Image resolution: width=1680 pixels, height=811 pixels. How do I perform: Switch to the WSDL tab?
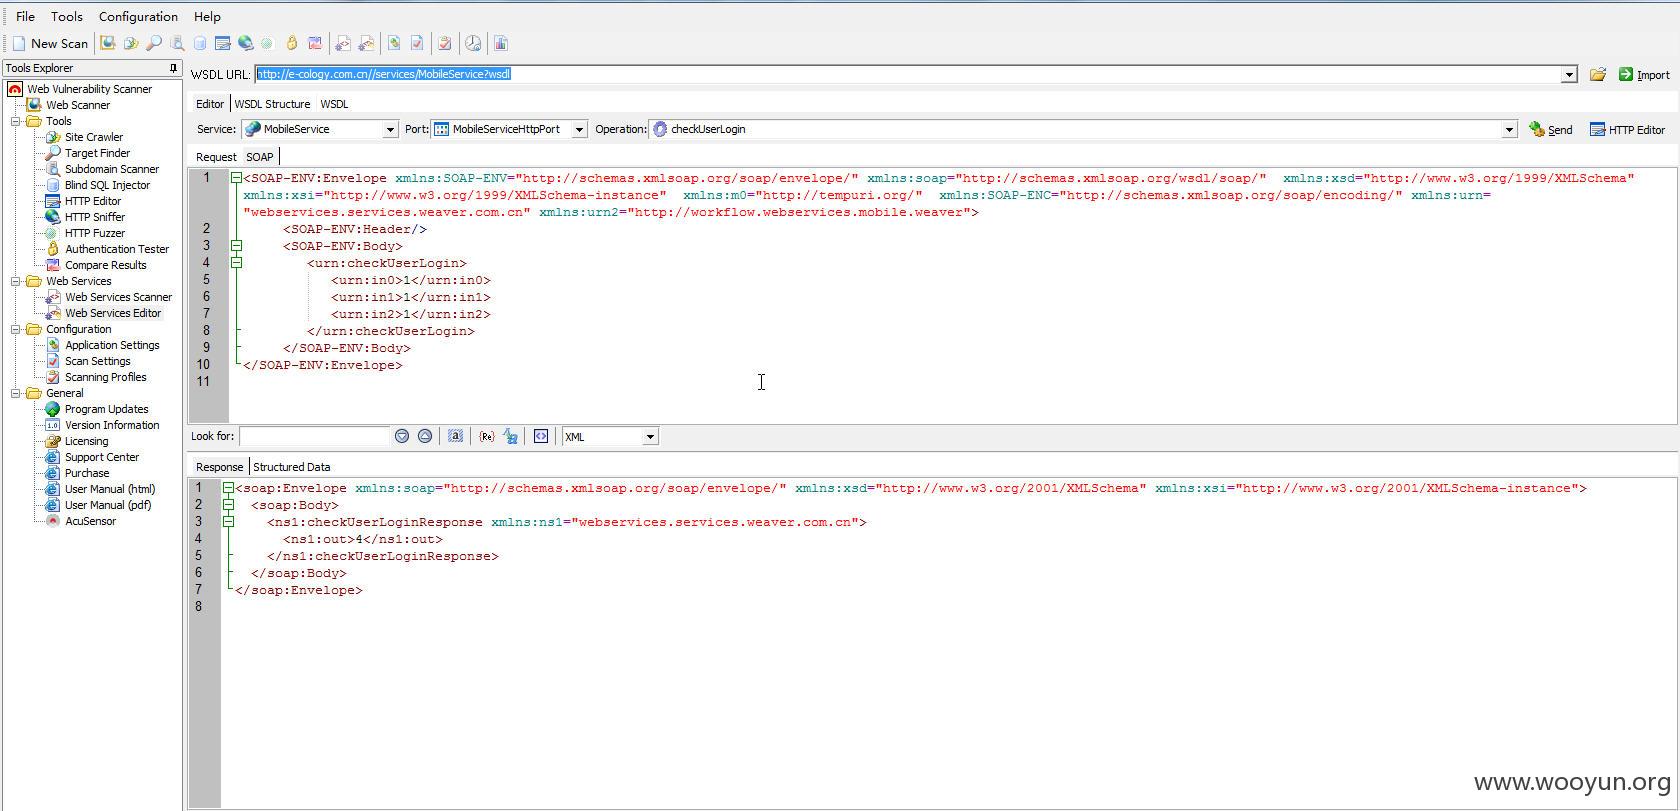(334, 104)
